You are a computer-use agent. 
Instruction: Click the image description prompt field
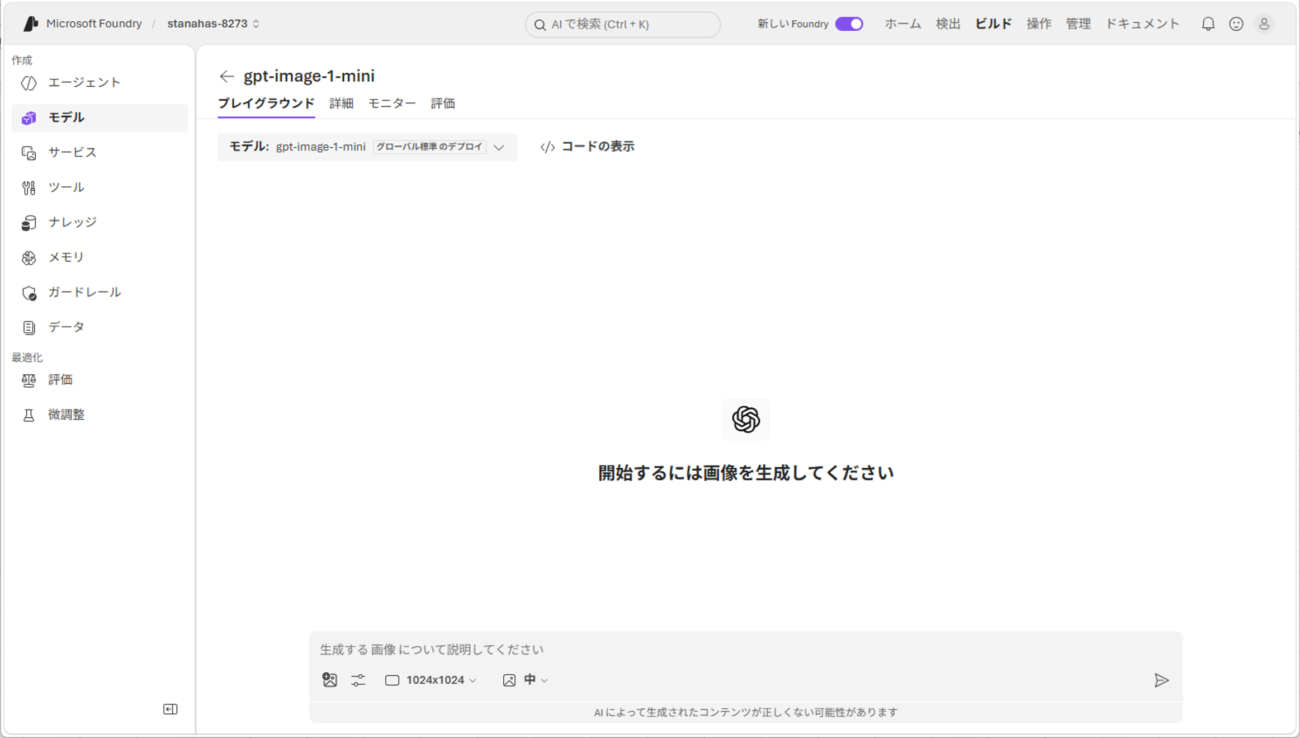[x=745, y=650]
